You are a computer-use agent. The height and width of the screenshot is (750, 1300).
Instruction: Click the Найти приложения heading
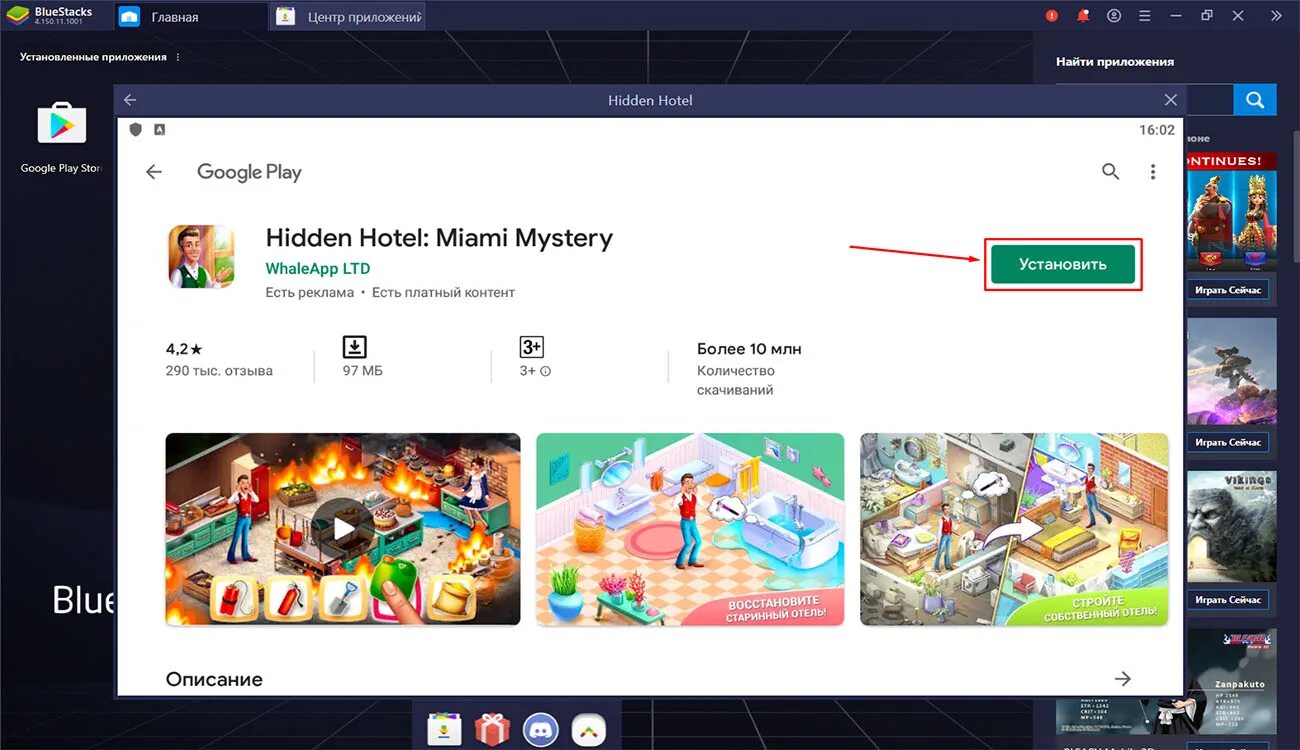(x=1115, y=62)
